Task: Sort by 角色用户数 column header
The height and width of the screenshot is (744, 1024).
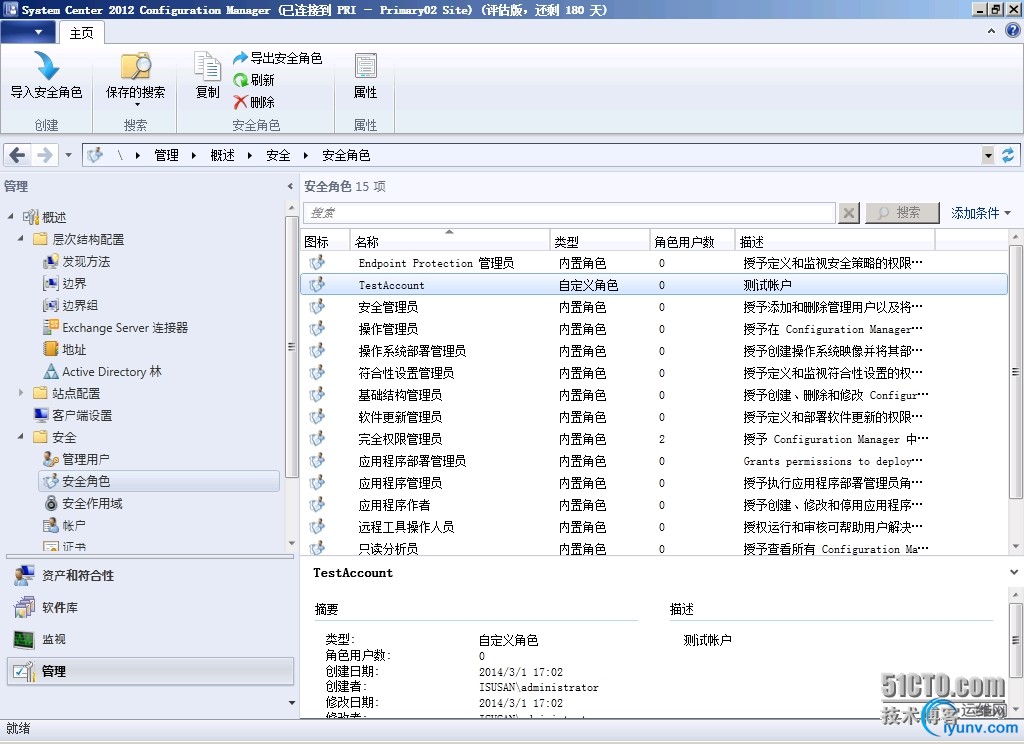Action: click(x=692, y=241)
